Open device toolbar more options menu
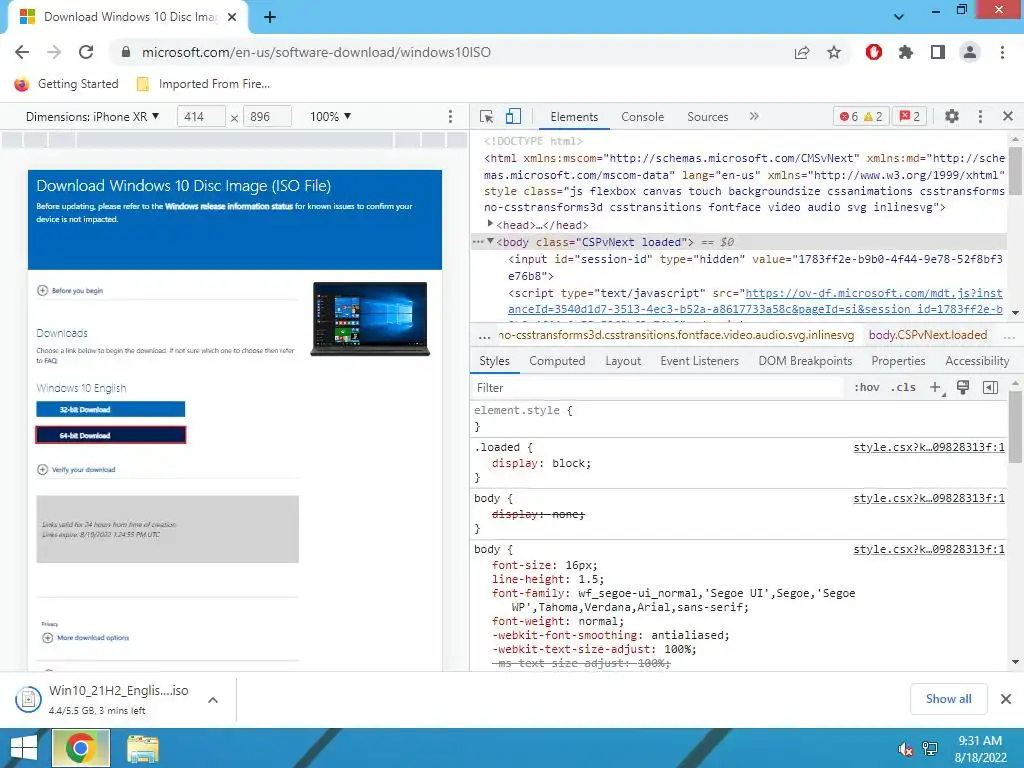1024x768 pixels. pos(450,116)
